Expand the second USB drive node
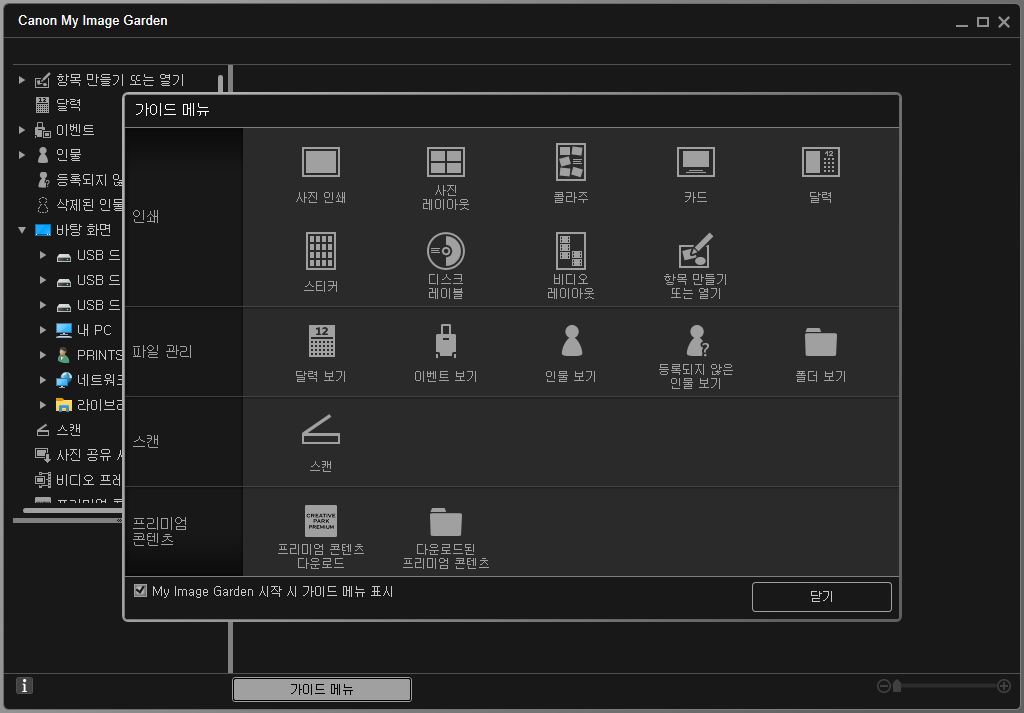 [x=42, y=280]
